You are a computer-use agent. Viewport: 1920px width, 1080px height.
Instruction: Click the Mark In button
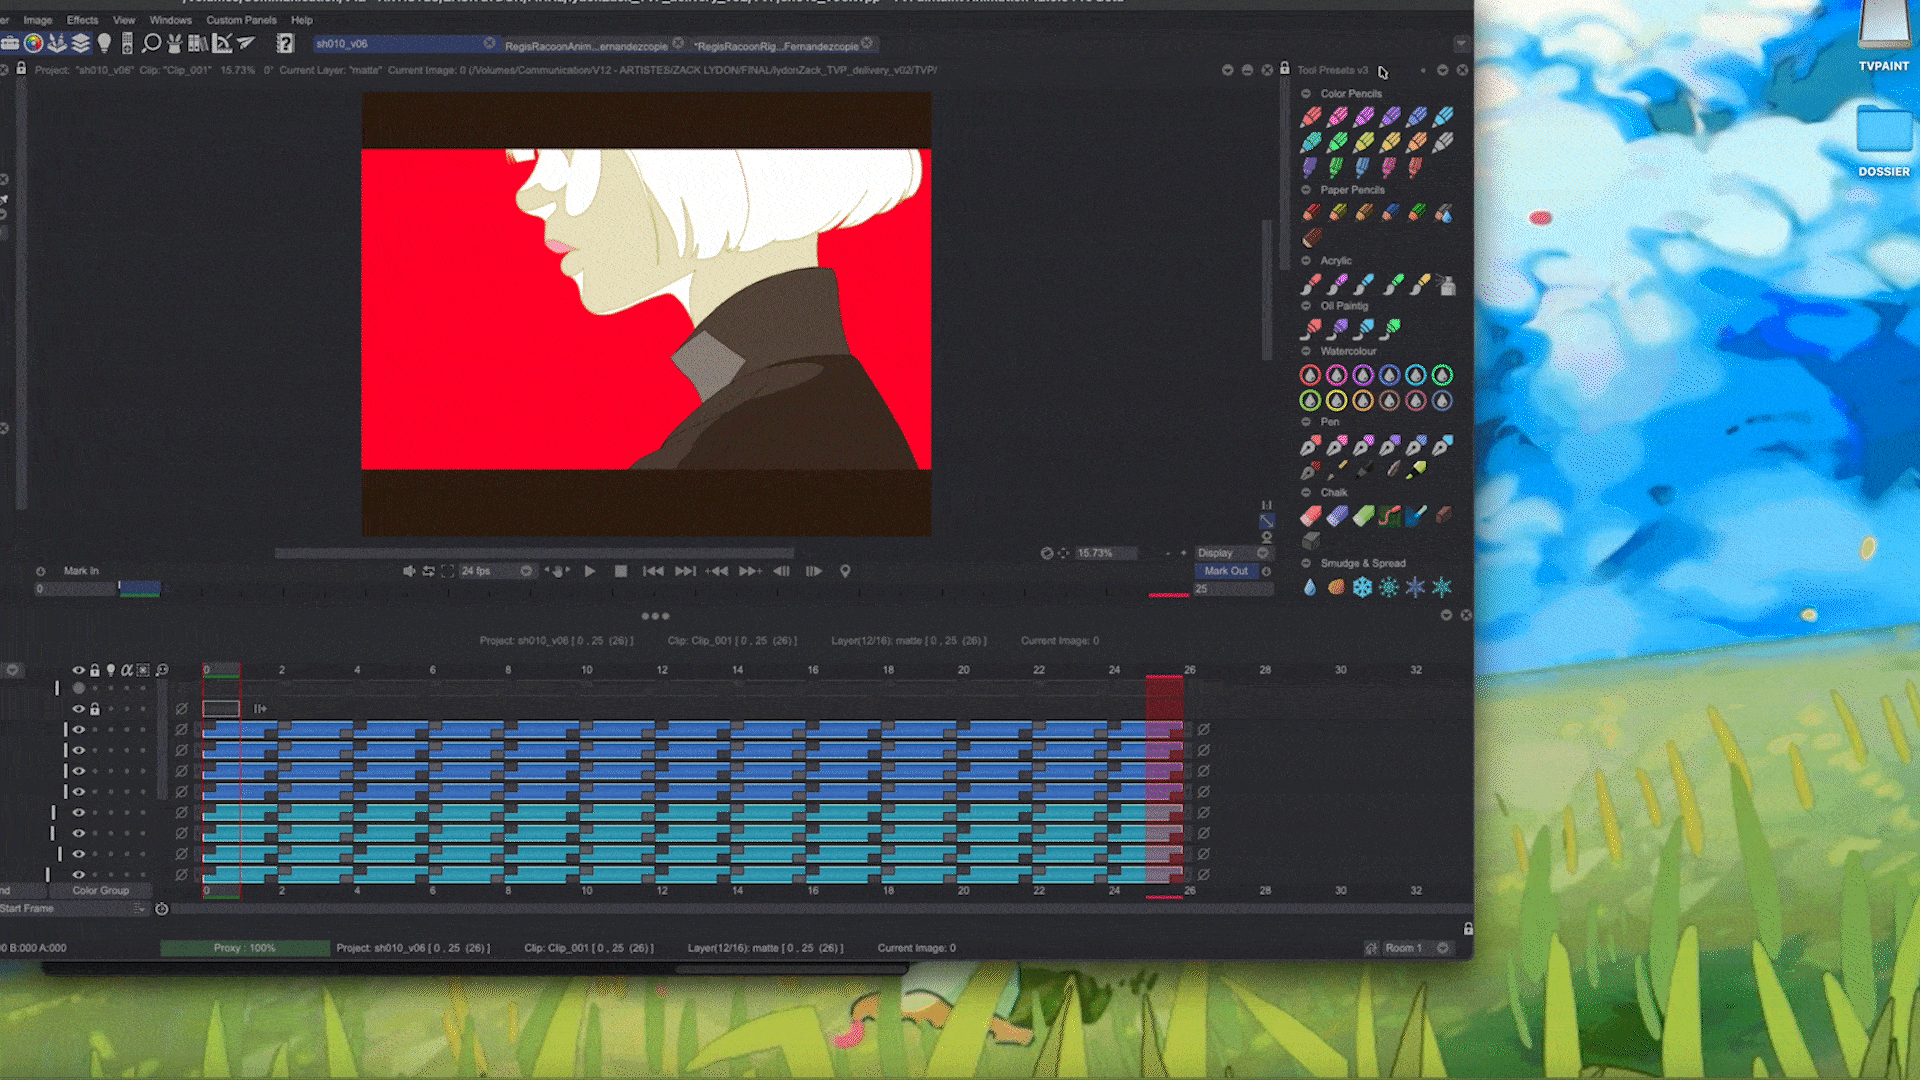(x=81, y=571)
